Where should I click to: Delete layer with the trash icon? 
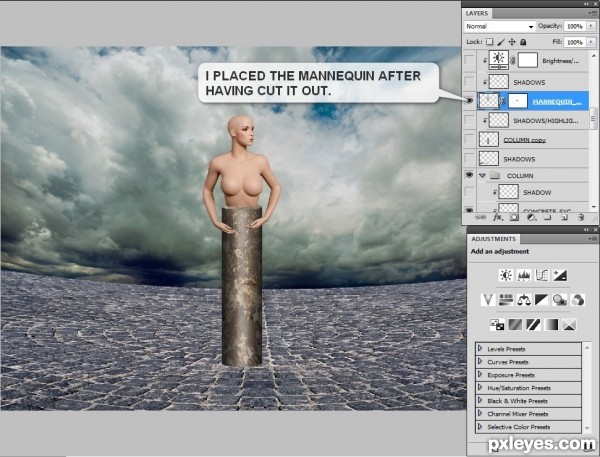[581, 217]
